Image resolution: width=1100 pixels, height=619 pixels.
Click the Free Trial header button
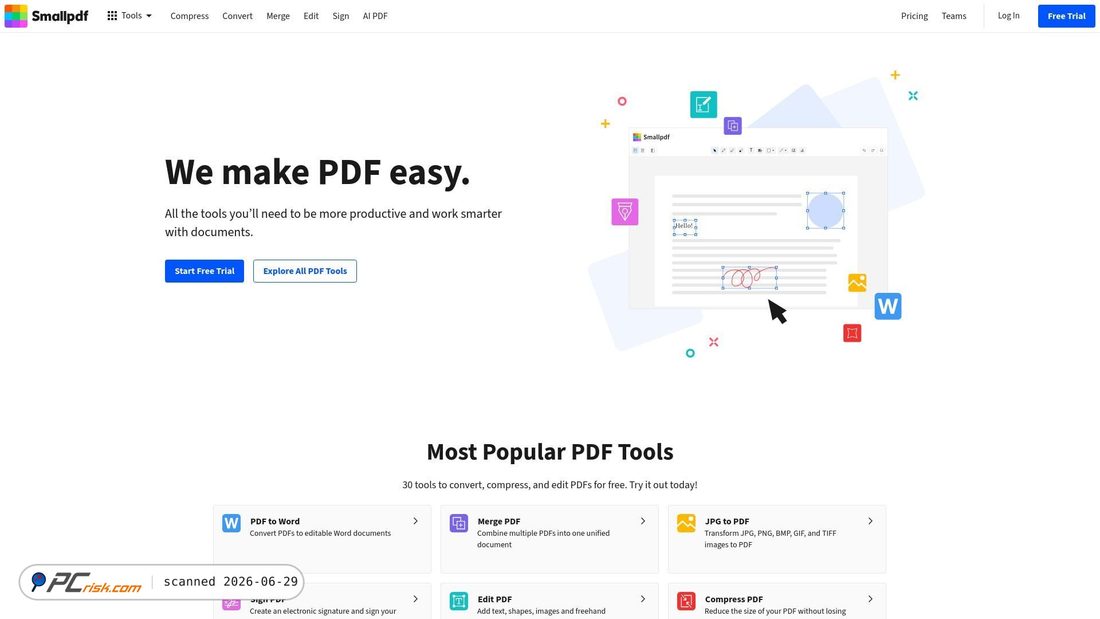(1066, 15)
